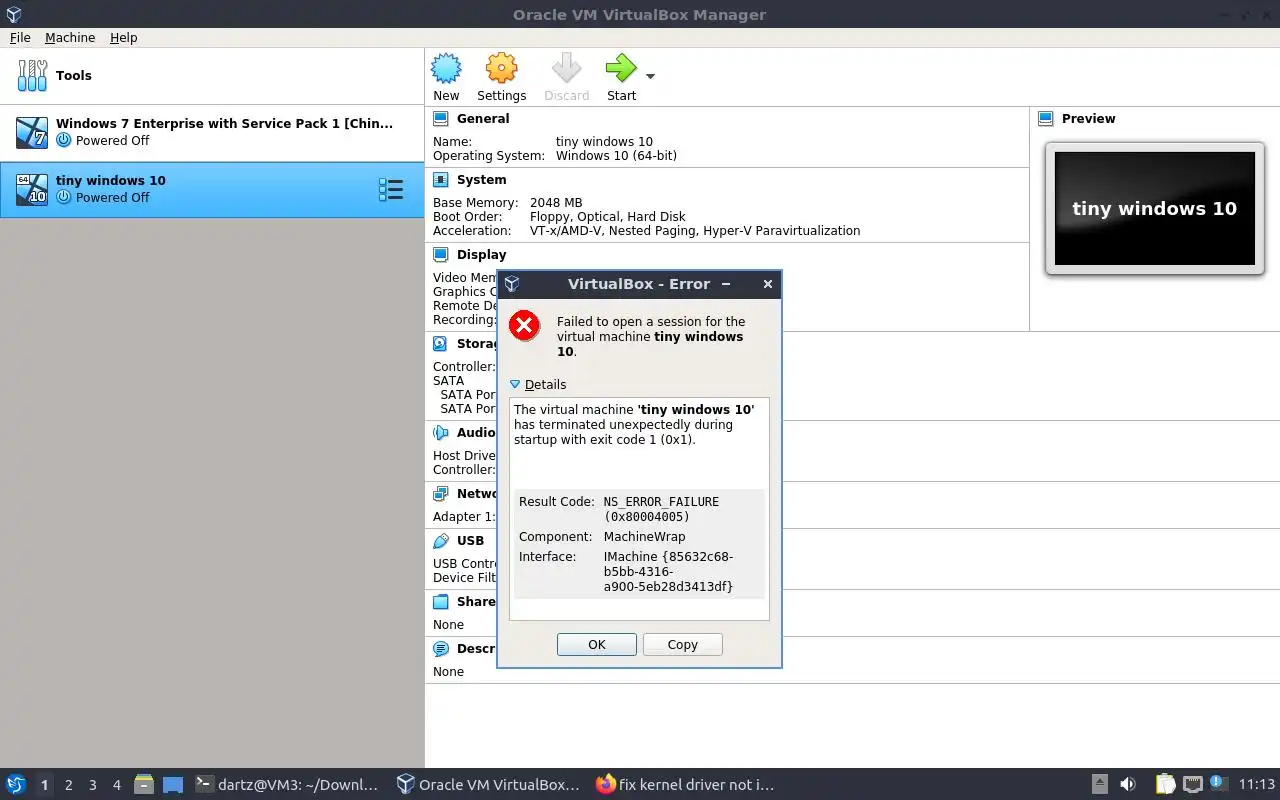Close the VirtualBox error dialog

point(768,284)
